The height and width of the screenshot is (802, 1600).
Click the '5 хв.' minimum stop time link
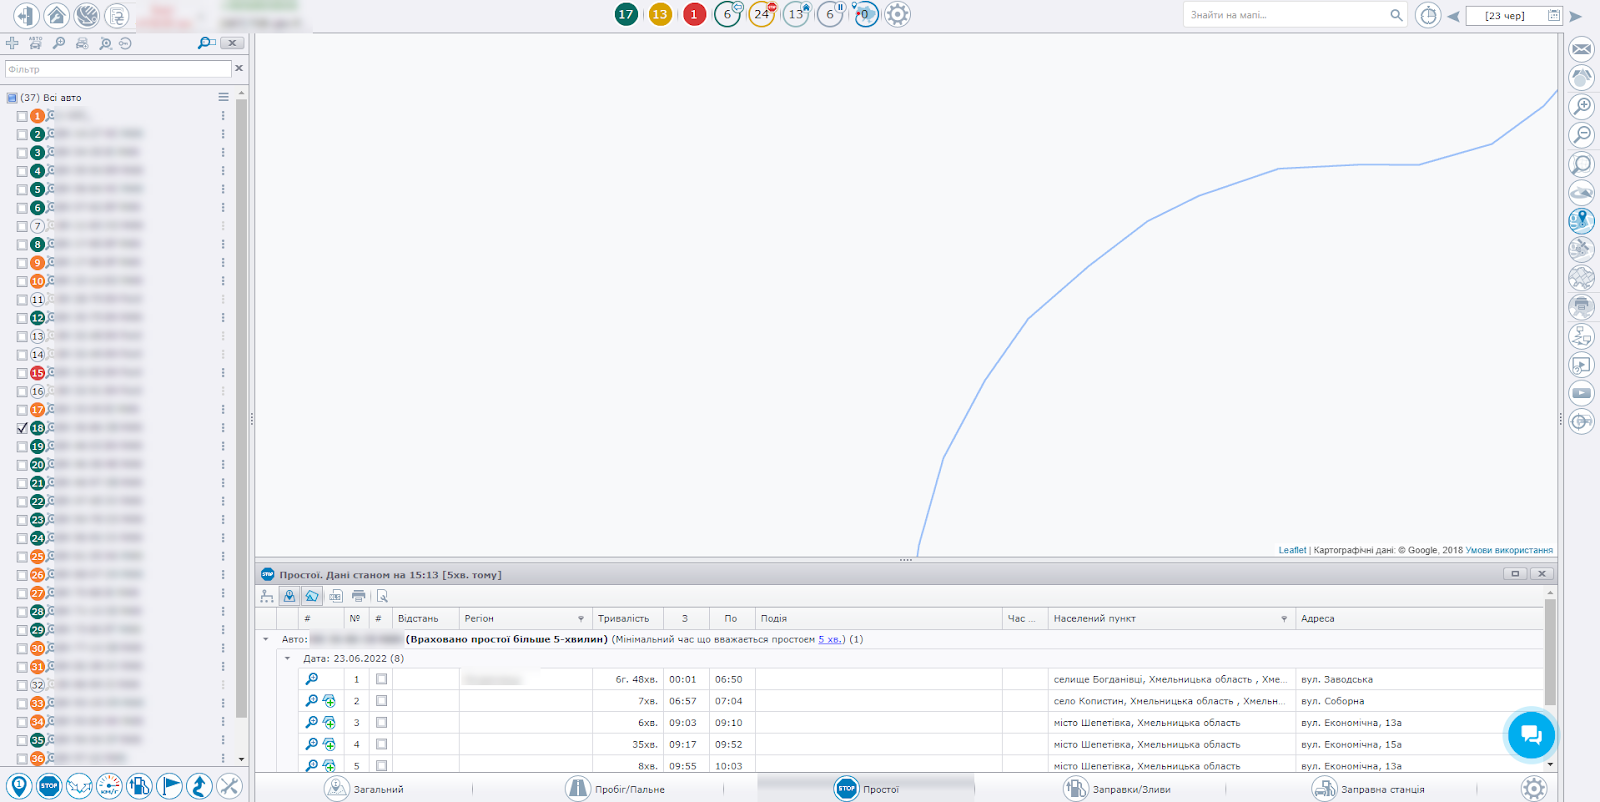(x=829, y=639)
